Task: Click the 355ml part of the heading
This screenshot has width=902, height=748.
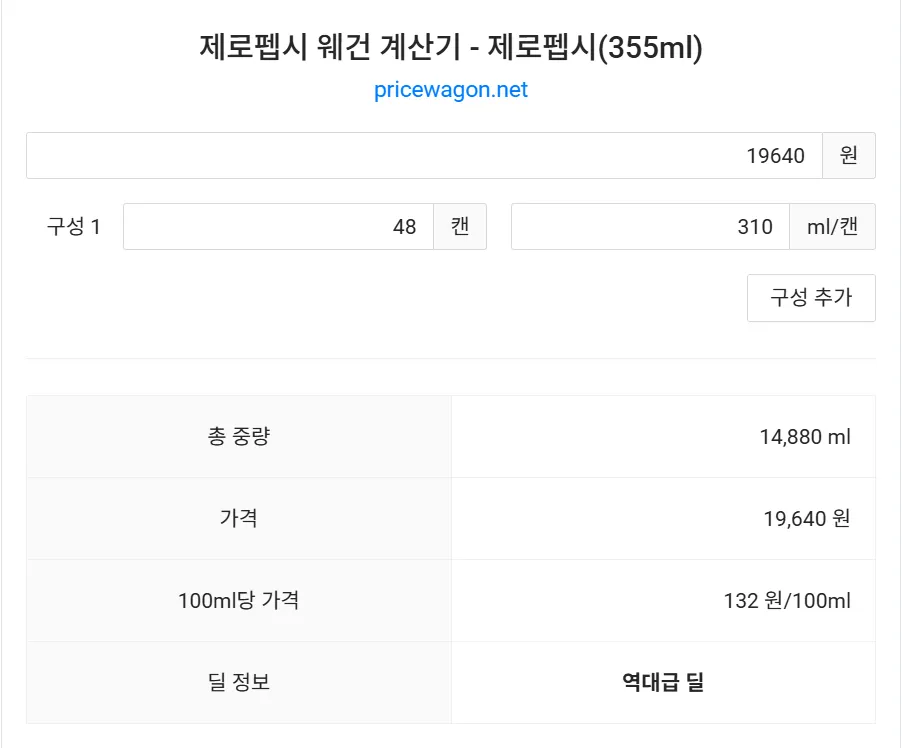Action: pyautogui.click(x=650, y=47)
